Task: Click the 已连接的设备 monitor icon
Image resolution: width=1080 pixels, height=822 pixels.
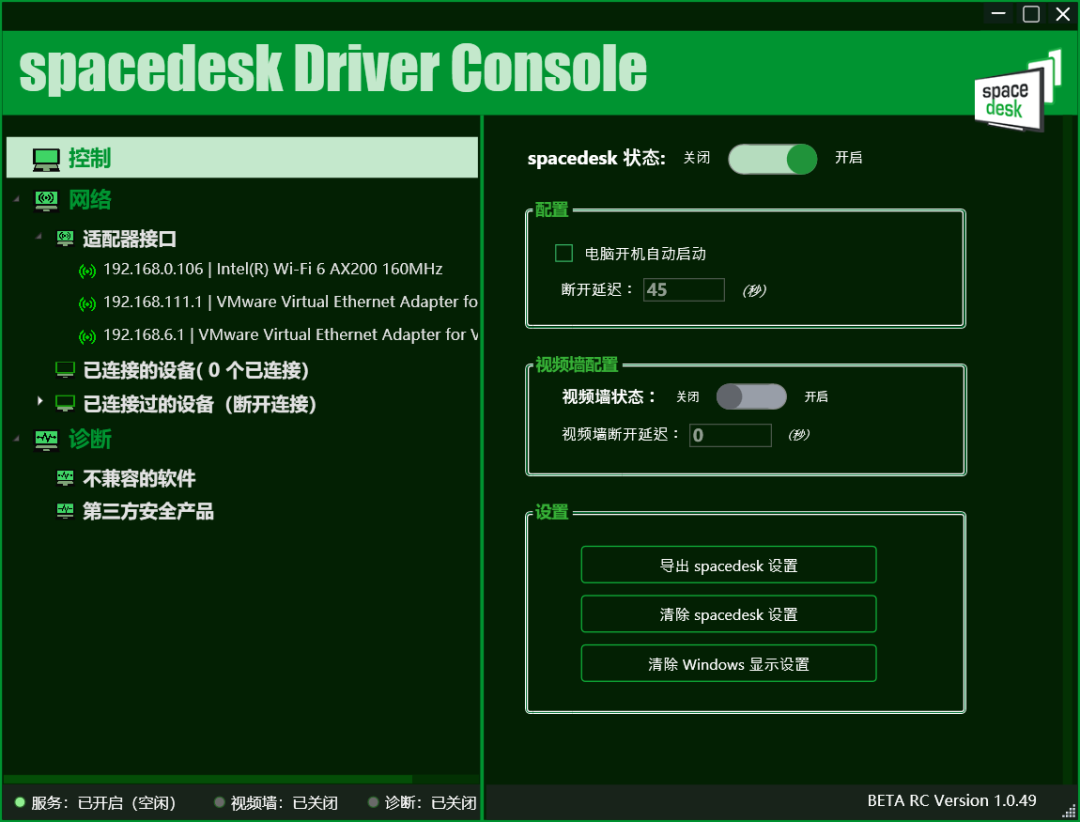Action: coord(65,370)
